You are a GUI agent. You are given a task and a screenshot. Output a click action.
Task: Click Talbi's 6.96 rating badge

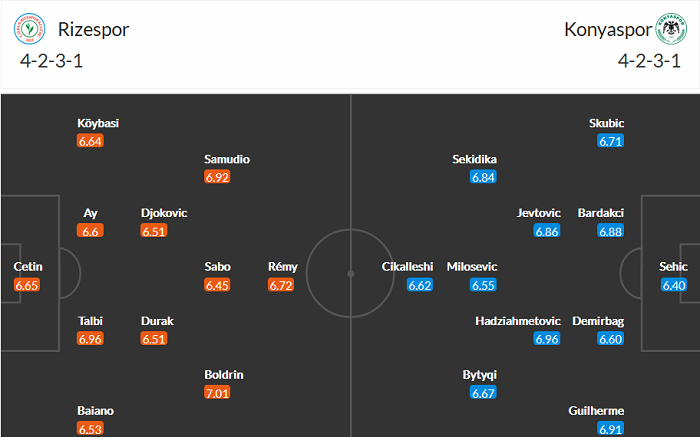coord(91,339)
